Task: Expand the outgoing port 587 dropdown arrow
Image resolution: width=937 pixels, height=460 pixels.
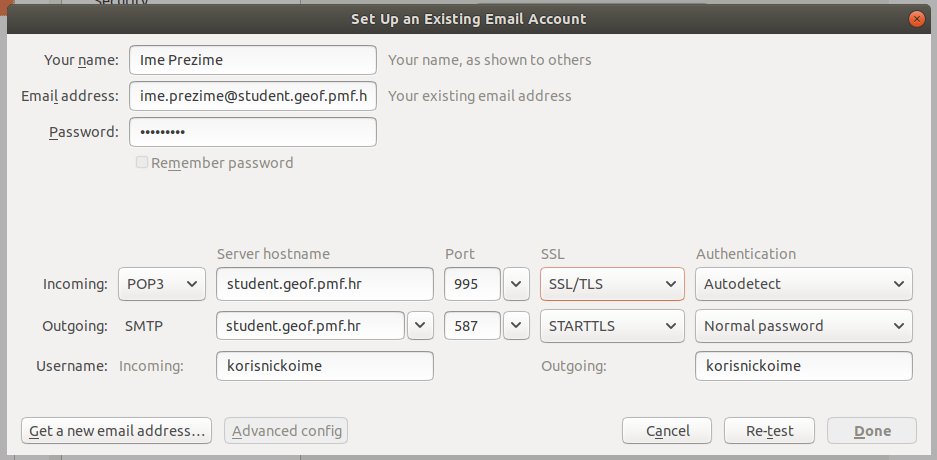Action: coord(516,326)
